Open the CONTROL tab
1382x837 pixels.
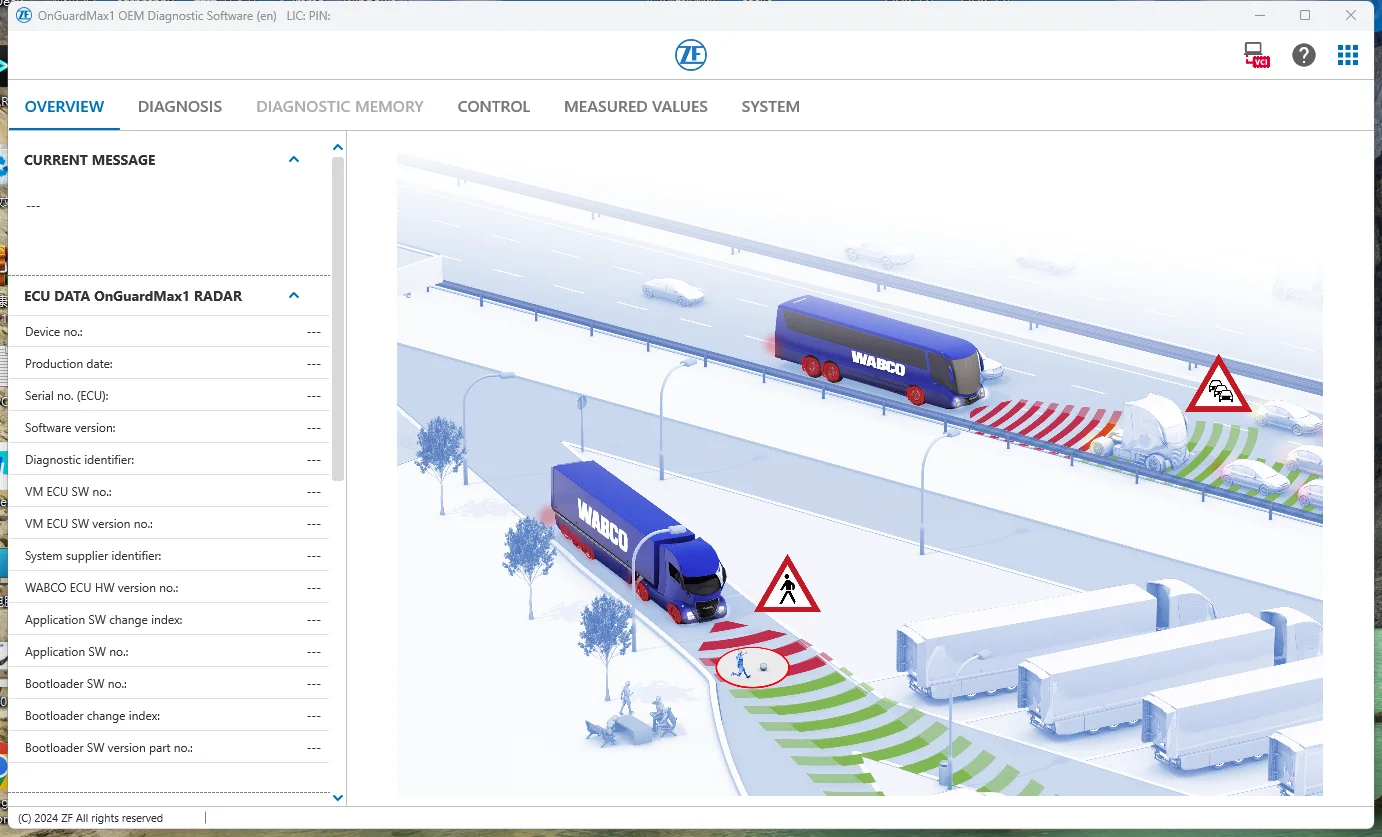point(494,106)
